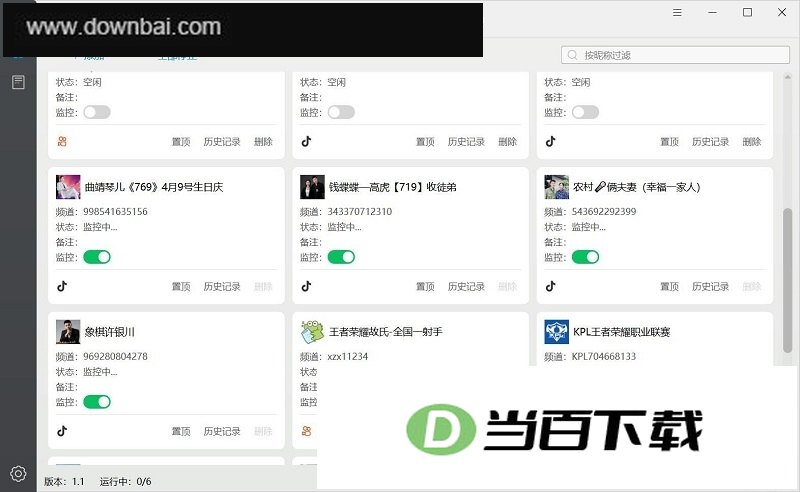
Task: Enable monitoring on the idle Kuaishou card
Action: click(97, 112)
